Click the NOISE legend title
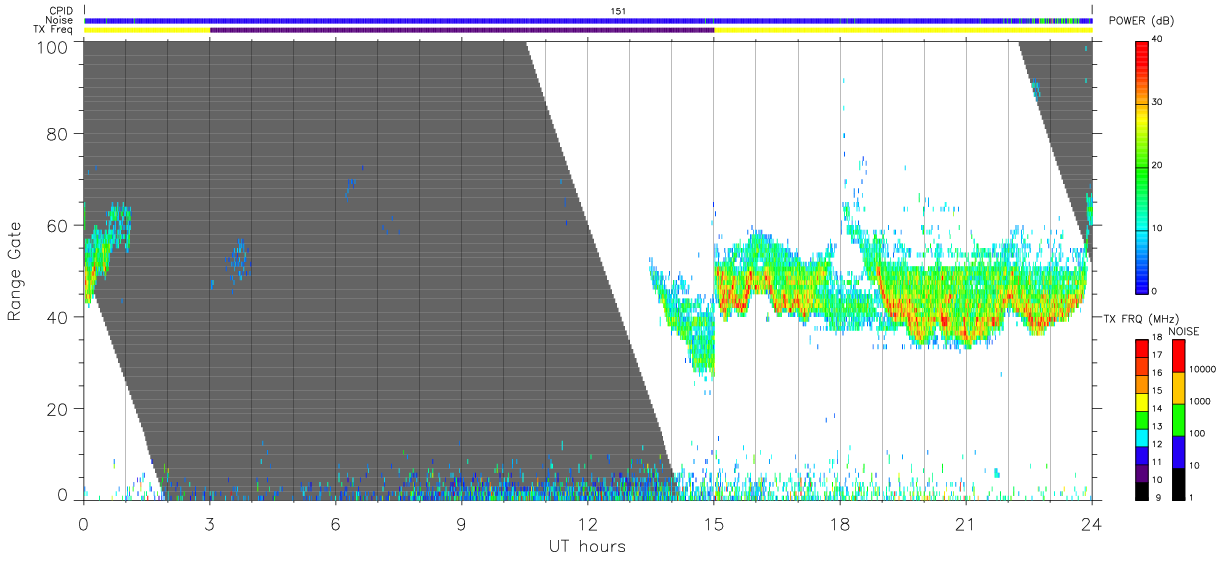1228x567 pixels. tap(1183, 331)
